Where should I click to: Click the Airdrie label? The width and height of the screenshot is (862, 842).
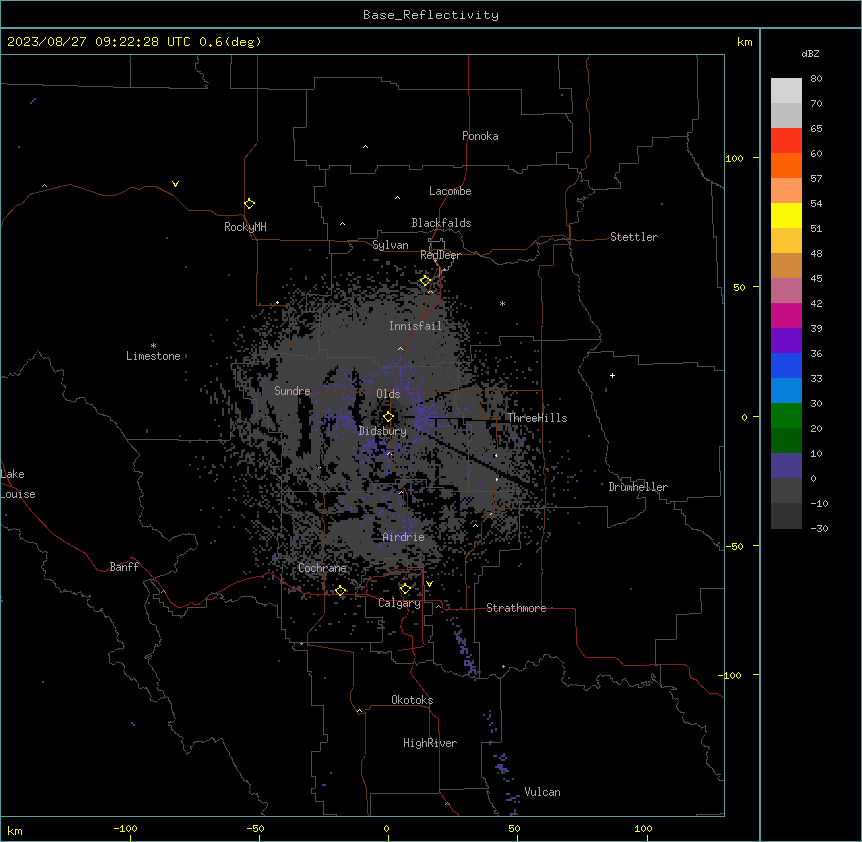pyautogui.click(x=404, y=537)
